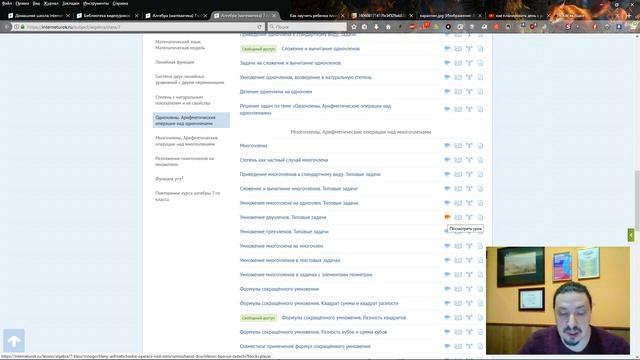Viewport: 640px width, 360px height.
Task: Select highlighted sidebar topic «Одночлены. Арифметические операции»
Action: click(191, 120)
